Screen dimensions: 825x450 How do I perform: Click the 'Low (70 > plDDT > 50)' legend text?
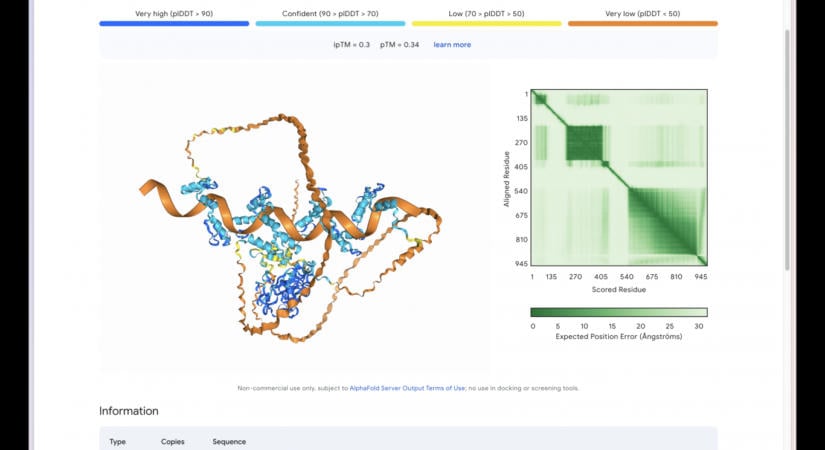tap(487, 14)
